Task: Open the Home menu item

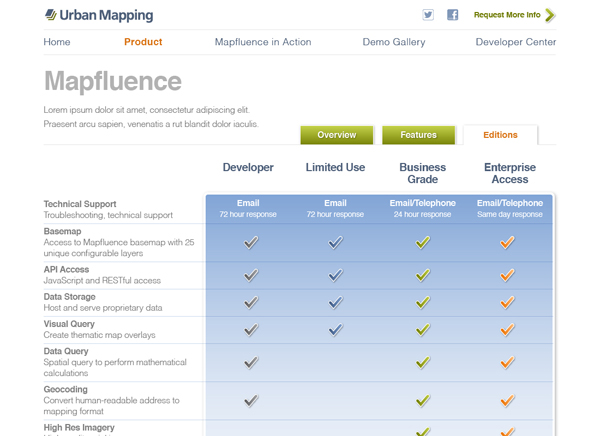Action: [57, 42]
